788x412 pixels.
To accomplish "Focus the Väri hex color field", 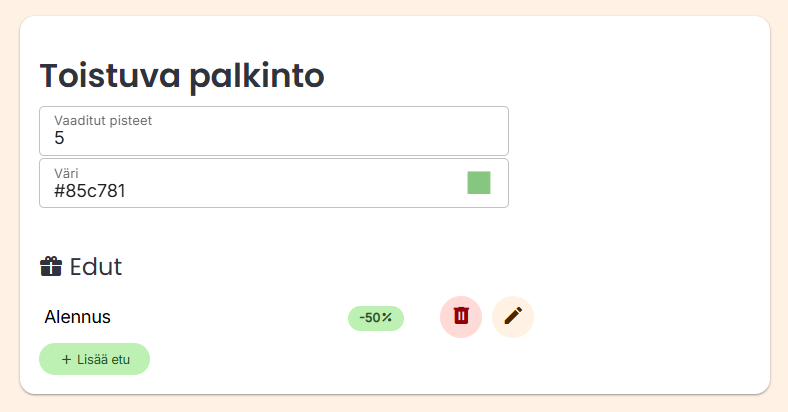I will pos(250,190).
